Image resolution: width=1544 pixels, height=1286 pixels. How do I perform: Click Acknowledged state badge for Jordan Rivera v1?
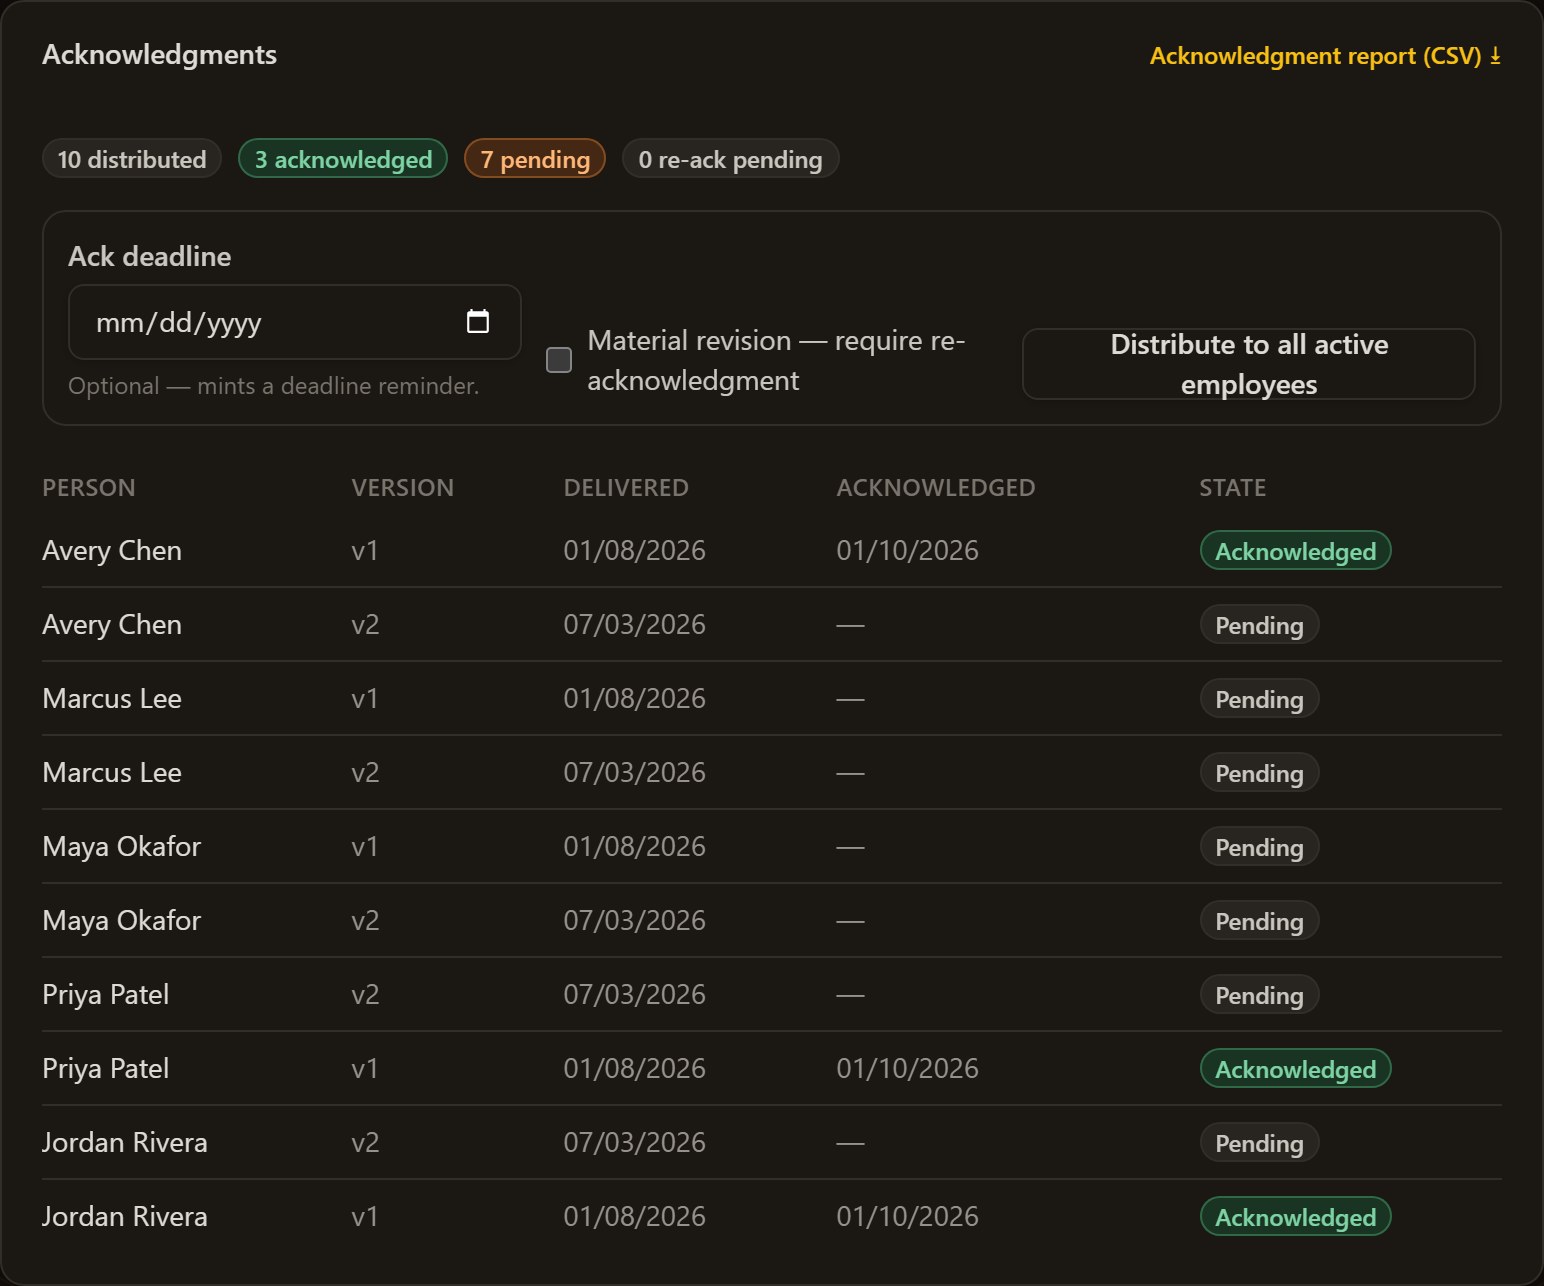(x=1295, y=1217)
